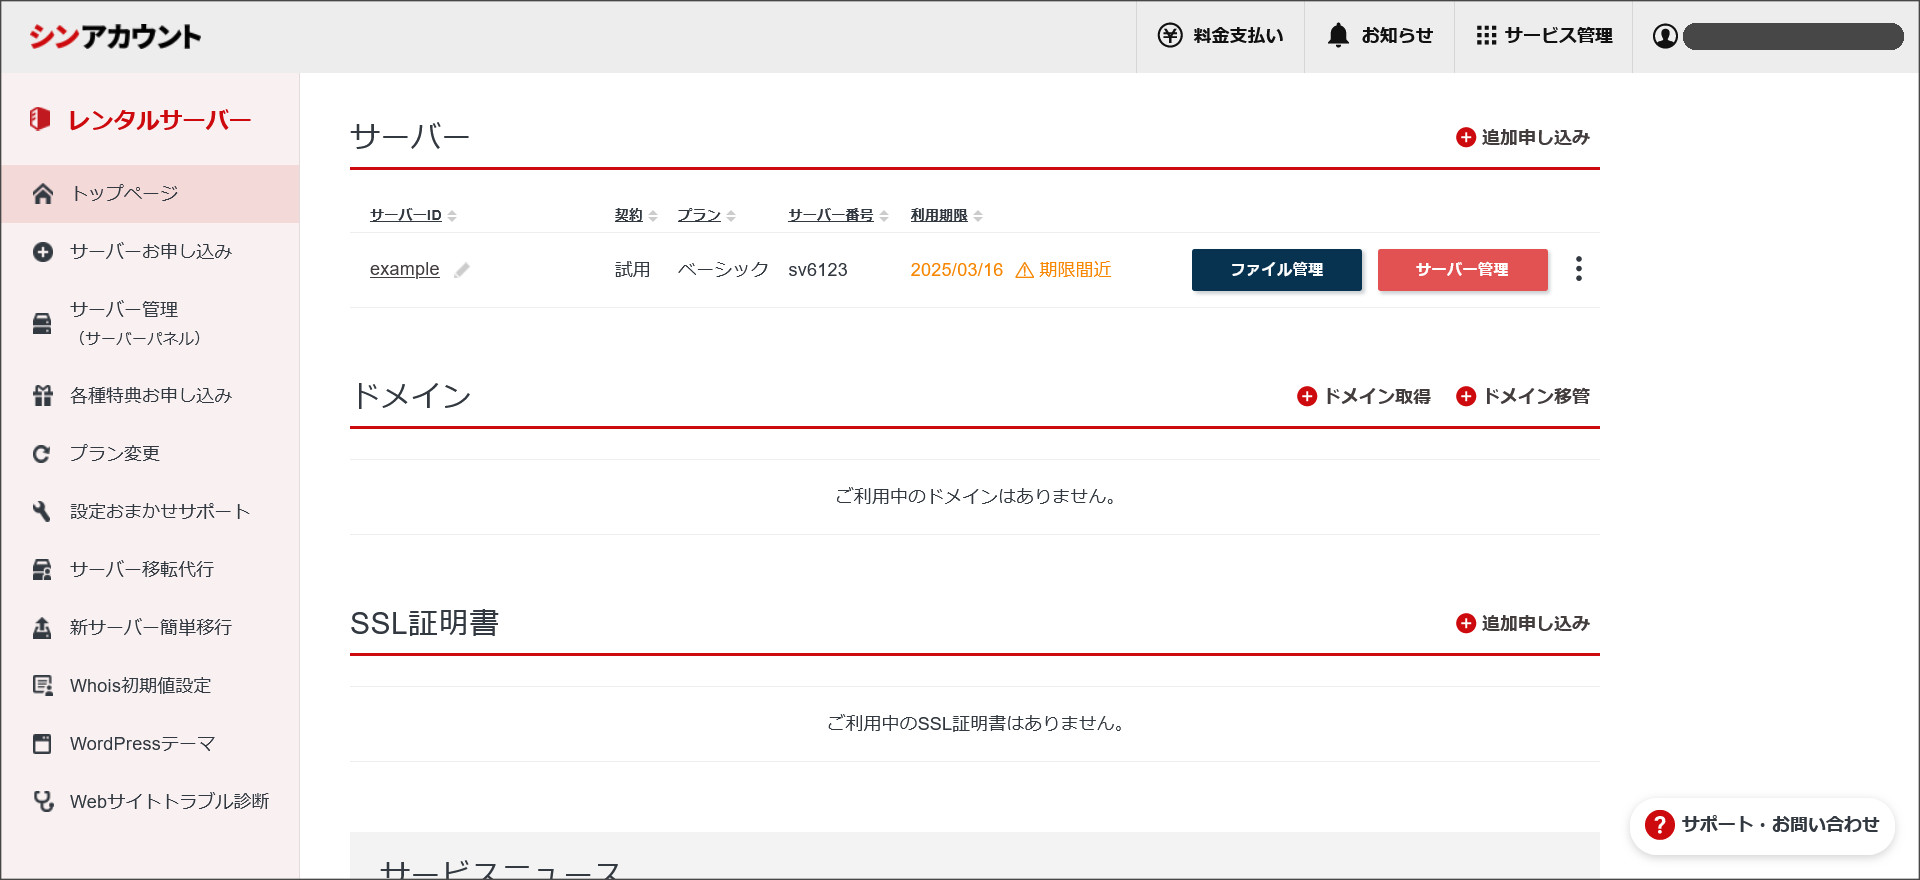Click the notification bell icon
The height and width of the screenshot is (880, 1920).
[1338, 35]
